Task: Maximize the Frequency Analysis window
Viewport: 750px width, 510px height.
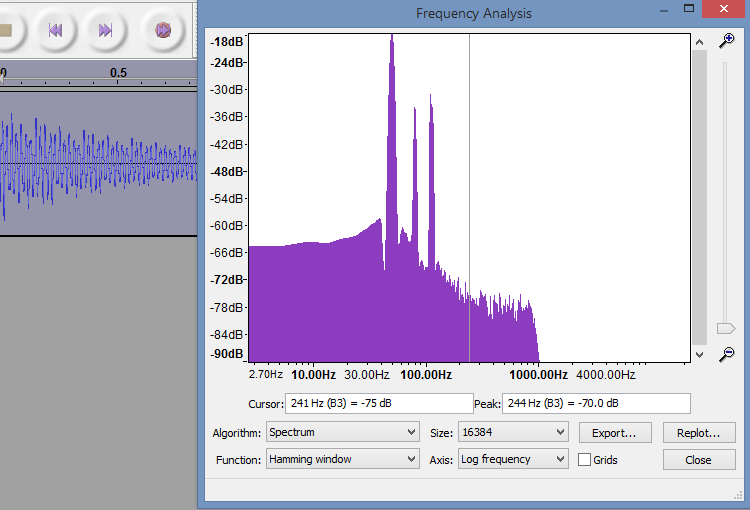Action: coord(689,9)
